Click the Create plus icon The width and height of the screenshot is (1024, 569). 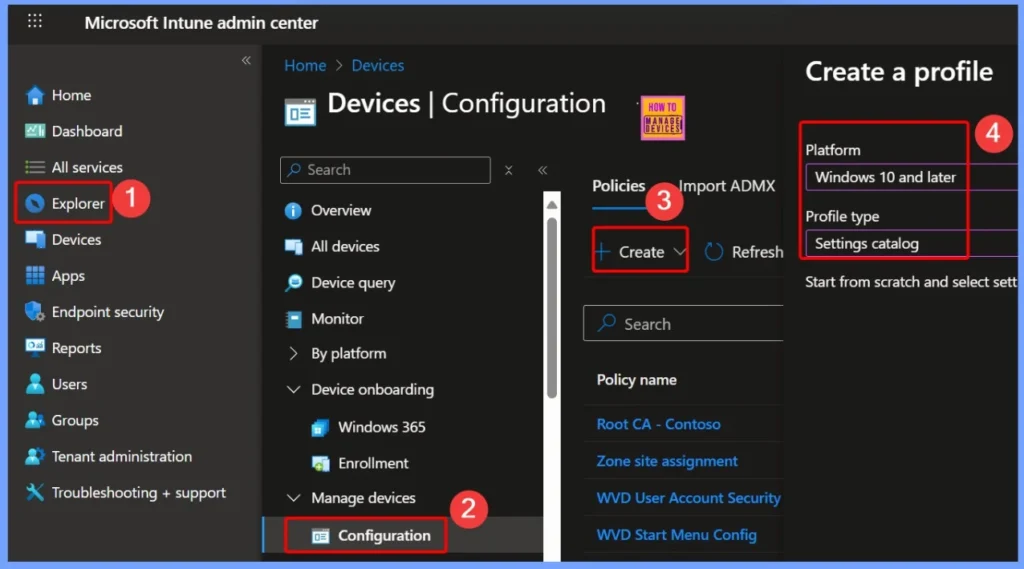click(x=603, y=252)
